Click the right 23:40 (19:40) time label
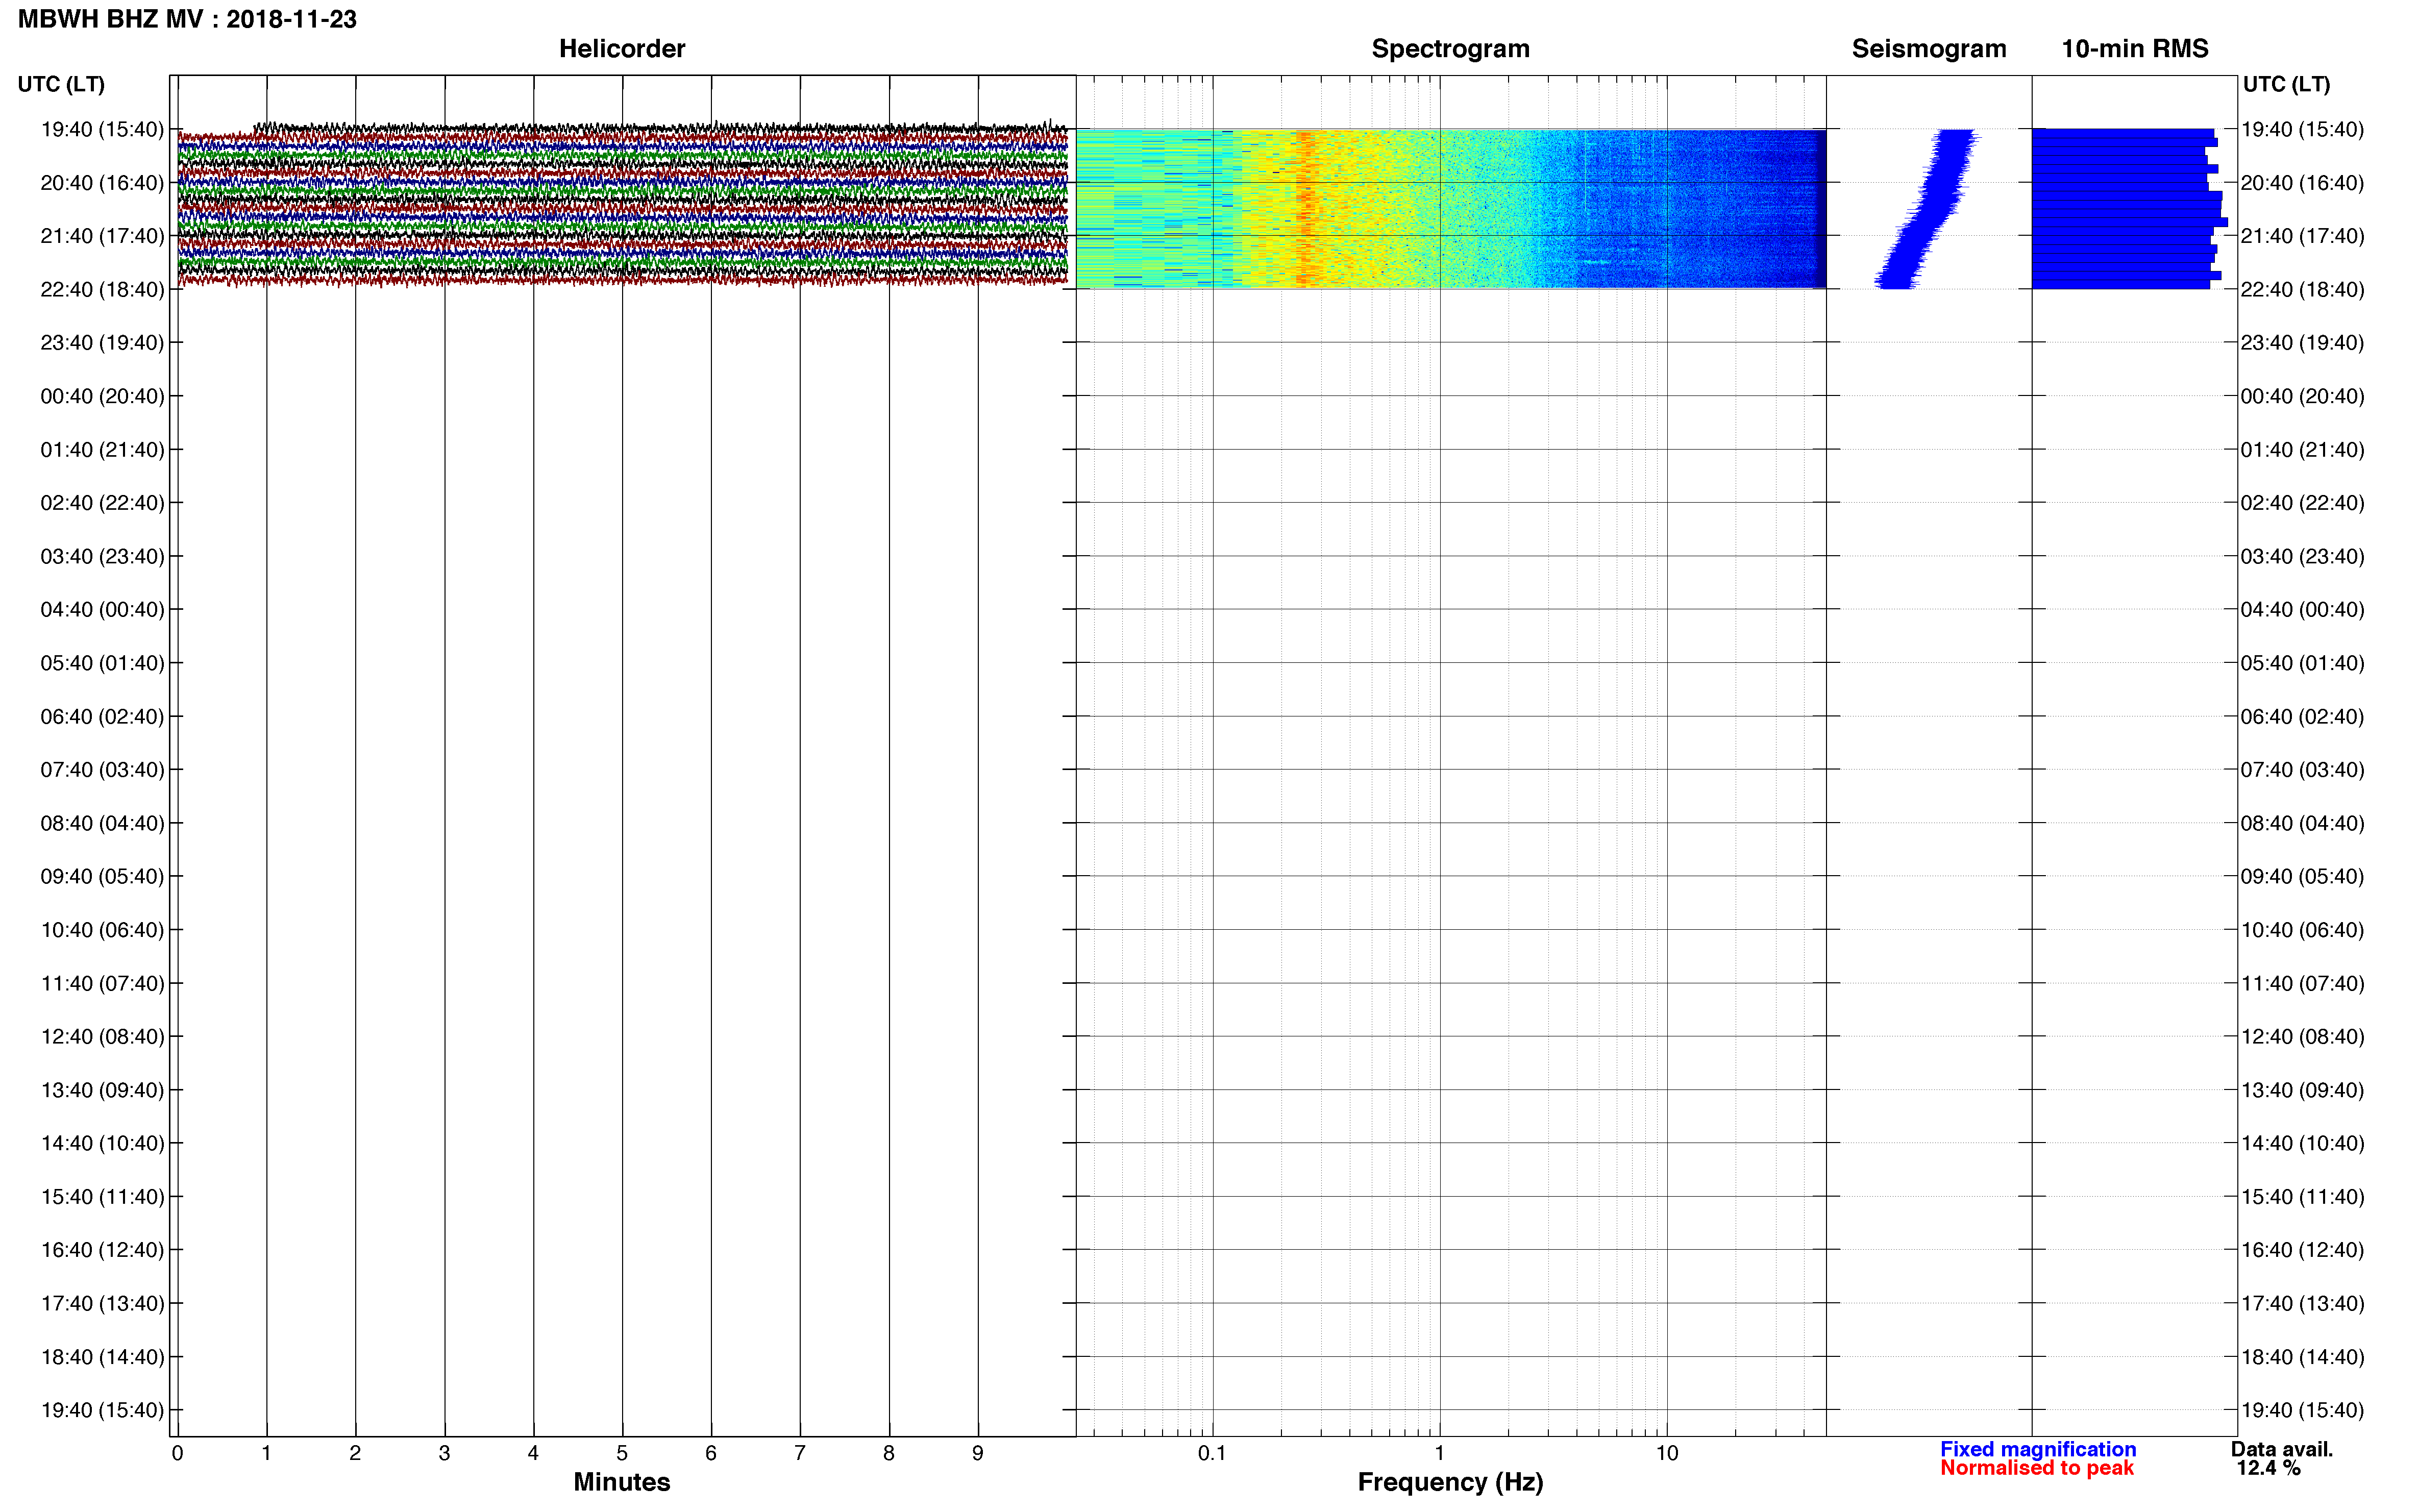 click(2302, 343)
